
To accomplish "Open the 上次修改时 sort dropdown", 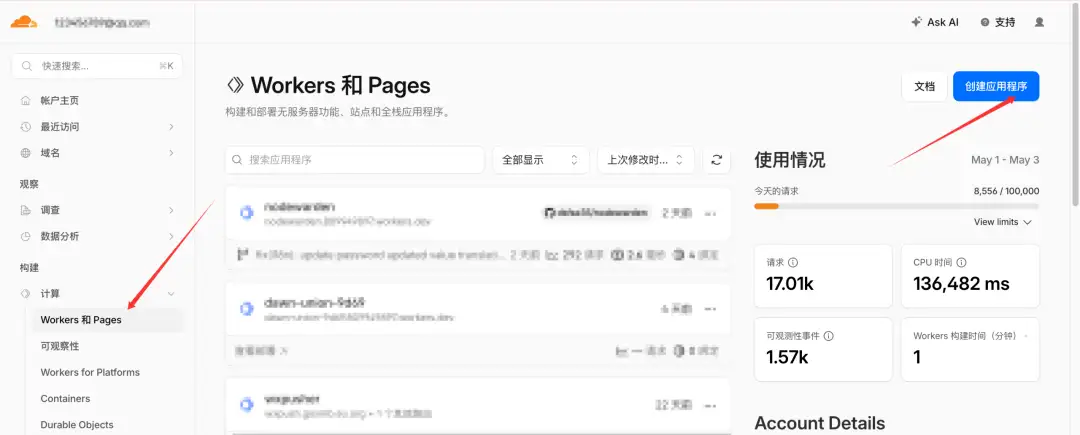I will (x=645, y=160).
